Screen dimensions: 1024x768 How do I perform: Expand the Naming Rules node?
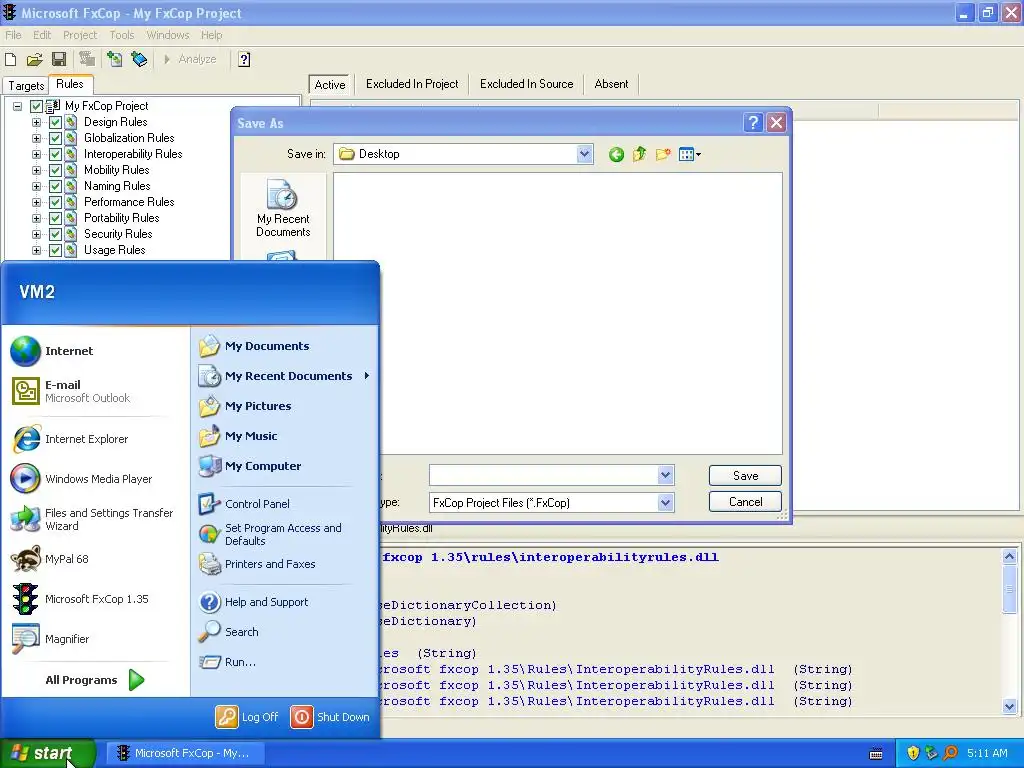coord(37,186)
